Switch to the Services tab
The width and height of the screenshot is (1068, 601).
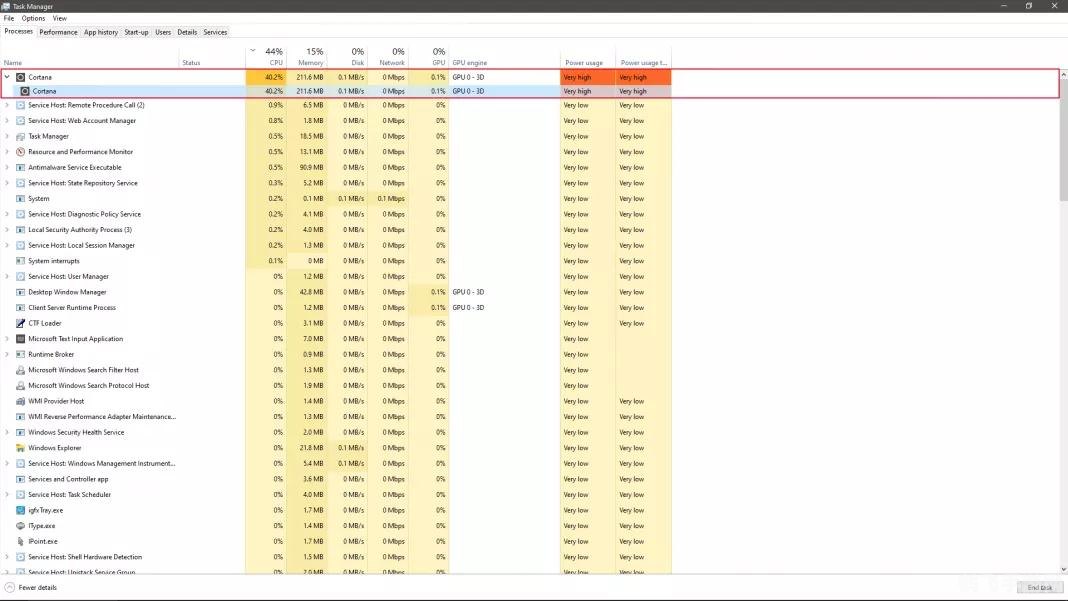pos(215,32)
